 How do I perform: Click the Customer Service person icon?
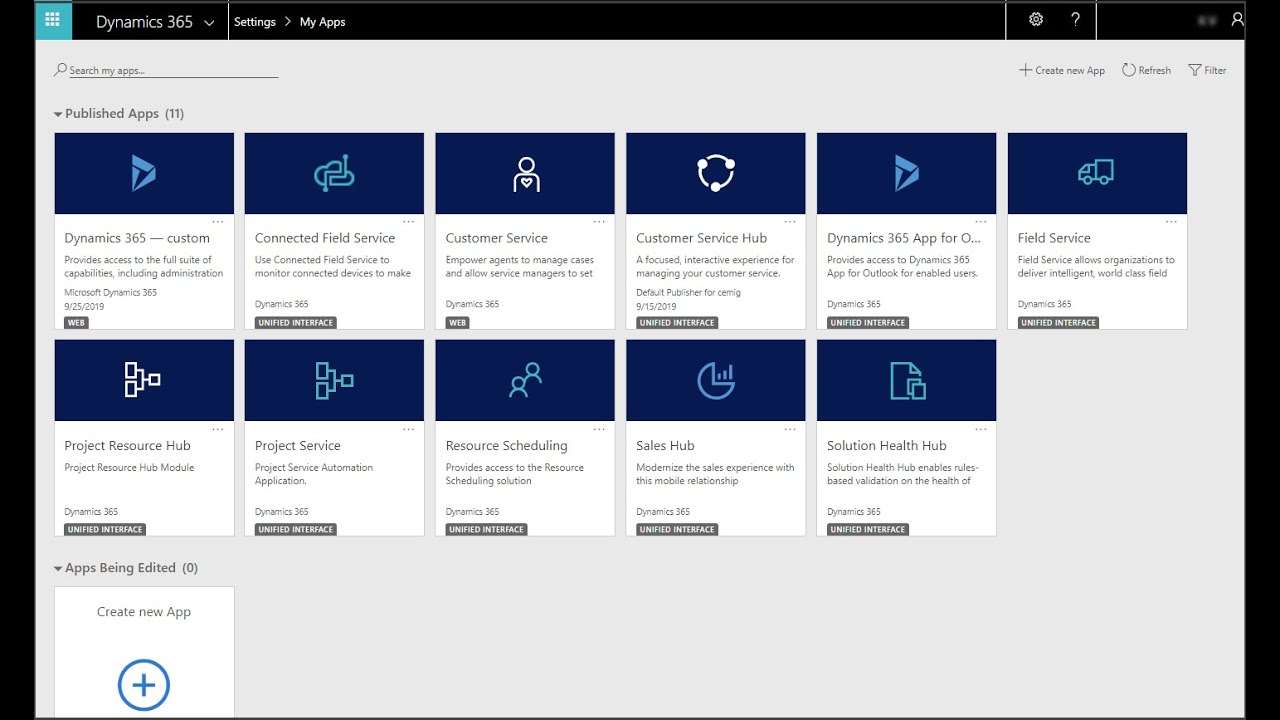pyautogui.click(x=525, y=174)
